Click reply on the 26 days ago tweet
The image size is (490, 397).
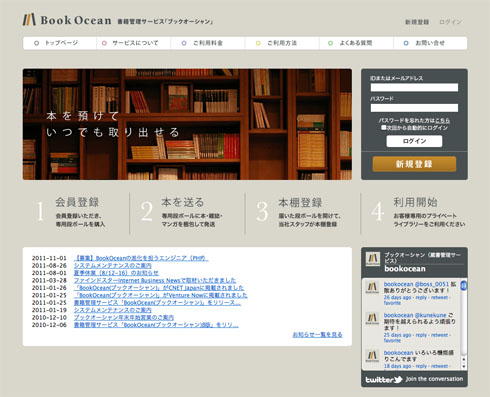point(421,297)
